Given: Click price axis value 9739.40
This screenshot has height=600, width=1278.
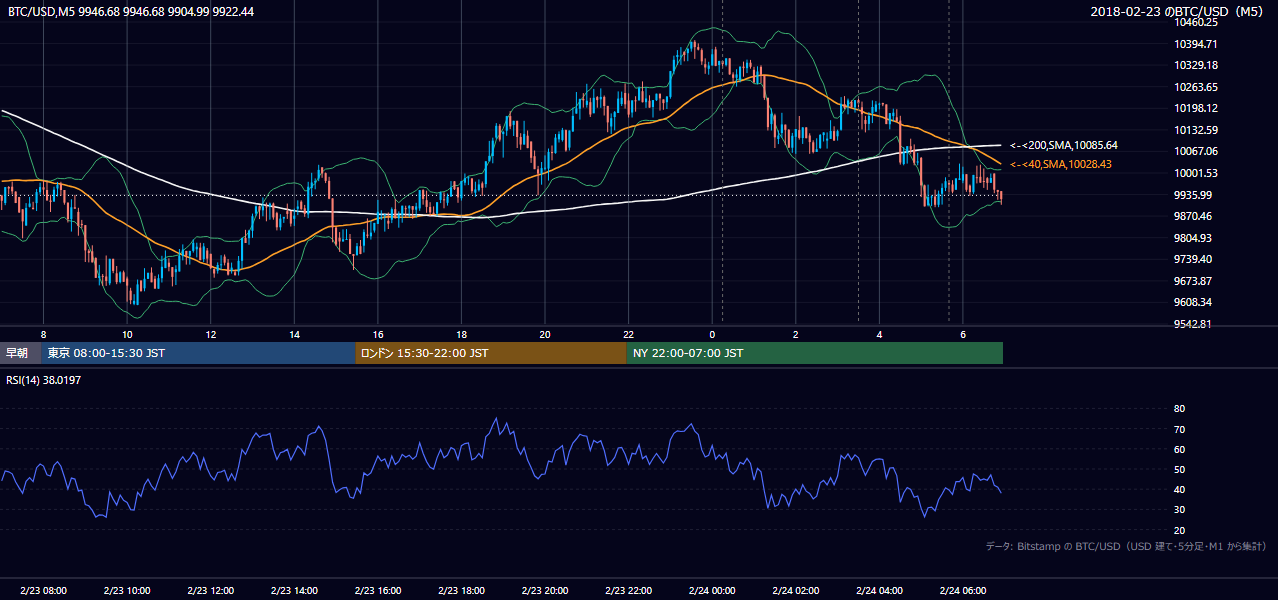Looking at the screenshot, I should [1193, 259].
